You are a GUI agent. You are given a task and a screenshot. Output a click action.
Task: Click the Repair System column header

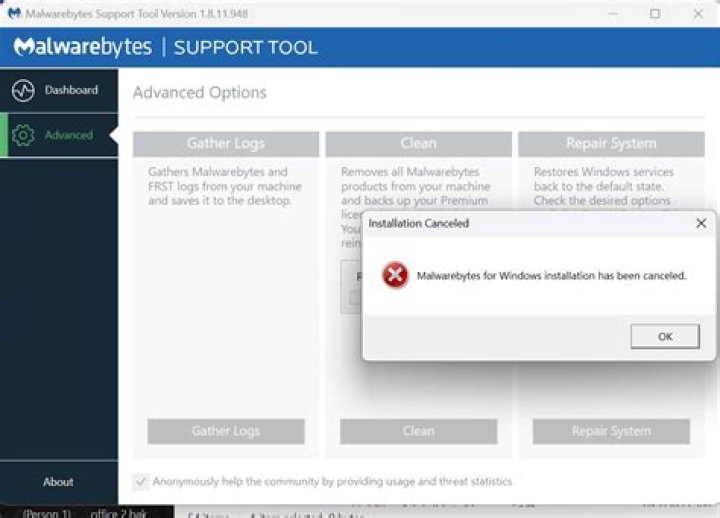(x=611, y=144)
